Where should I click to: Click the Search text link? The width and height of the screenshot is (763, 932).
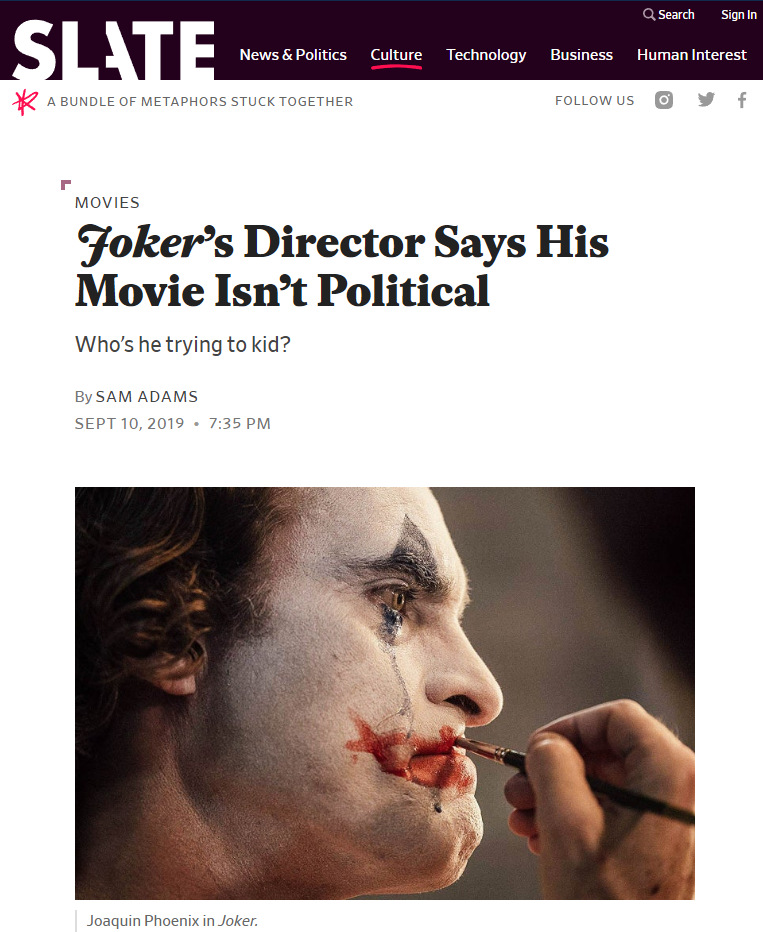[676, 15]
